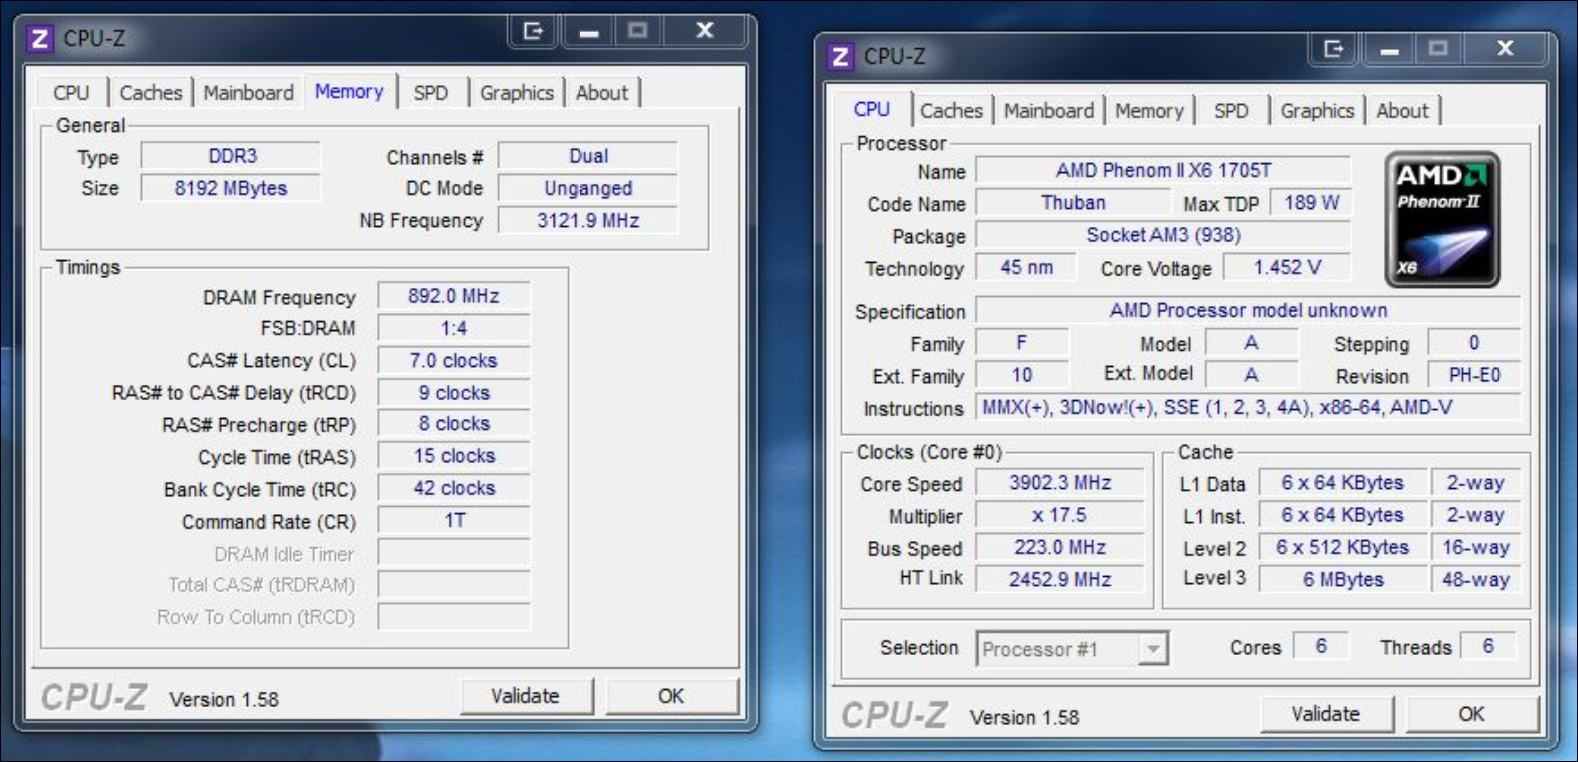Close the CPU-Z window showing Processor details
This screenshot has height=762, width=1578.
coord(1505,49)
